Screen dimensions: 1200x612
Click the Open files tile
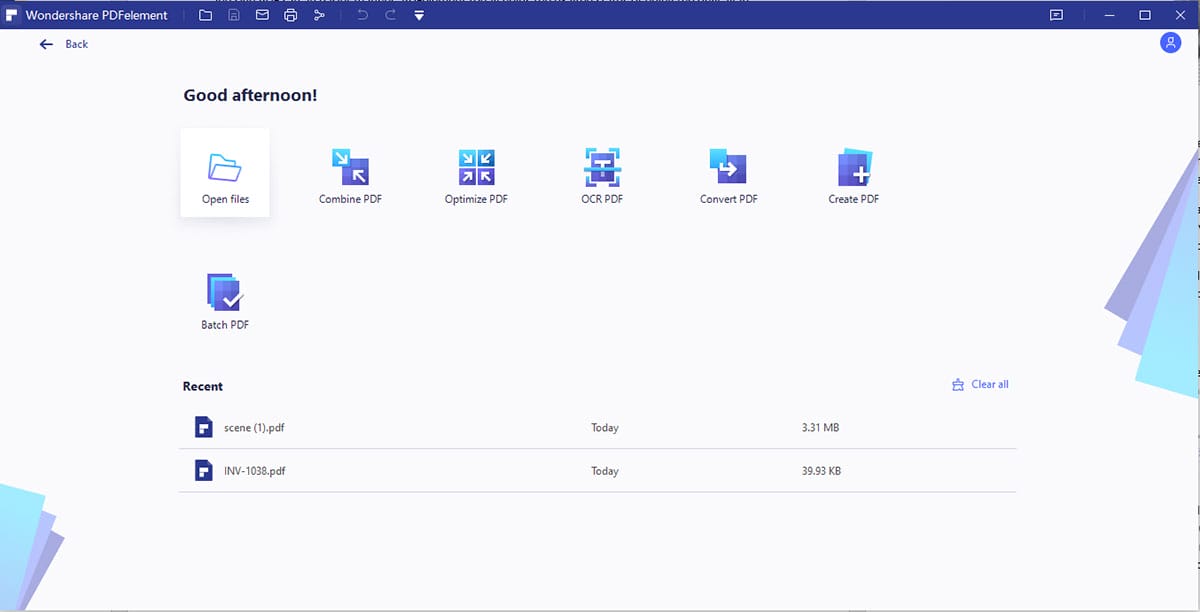225,173
